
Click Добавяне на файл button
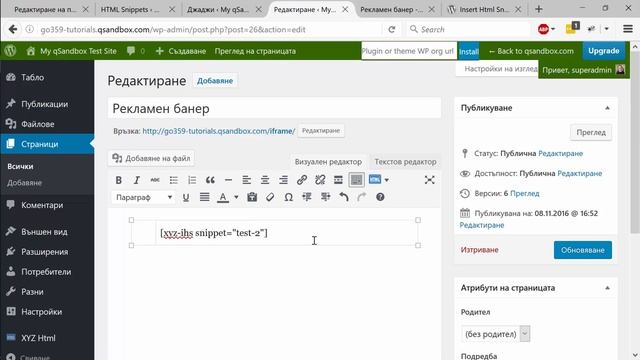coord(151,158)
